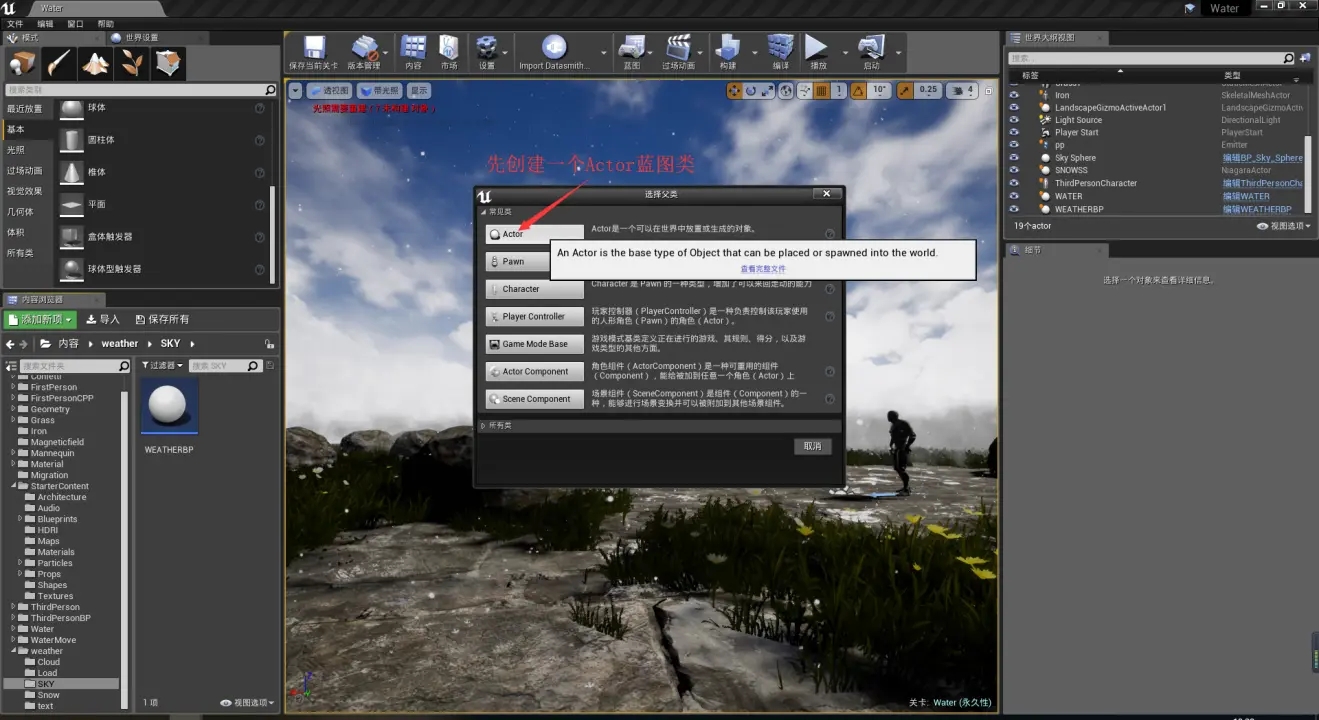The width and height of the screenshot is (1319, 720).
Task: Select the translate gizmo icon in viewport
Action: pyautogui.click(x=735, y=90)
